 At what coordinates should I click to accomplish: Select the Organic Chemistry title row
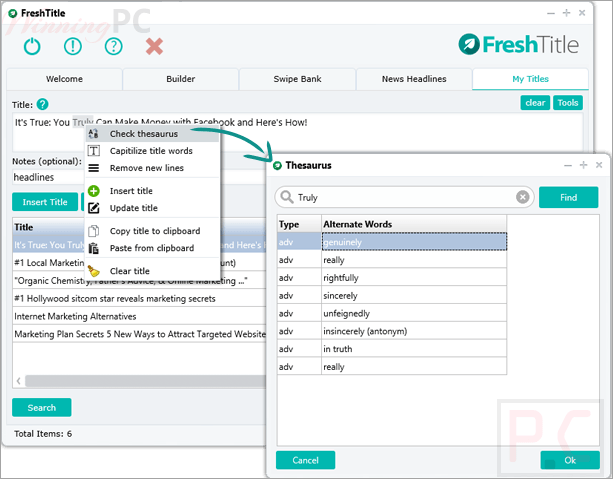(x=139, y=280)
